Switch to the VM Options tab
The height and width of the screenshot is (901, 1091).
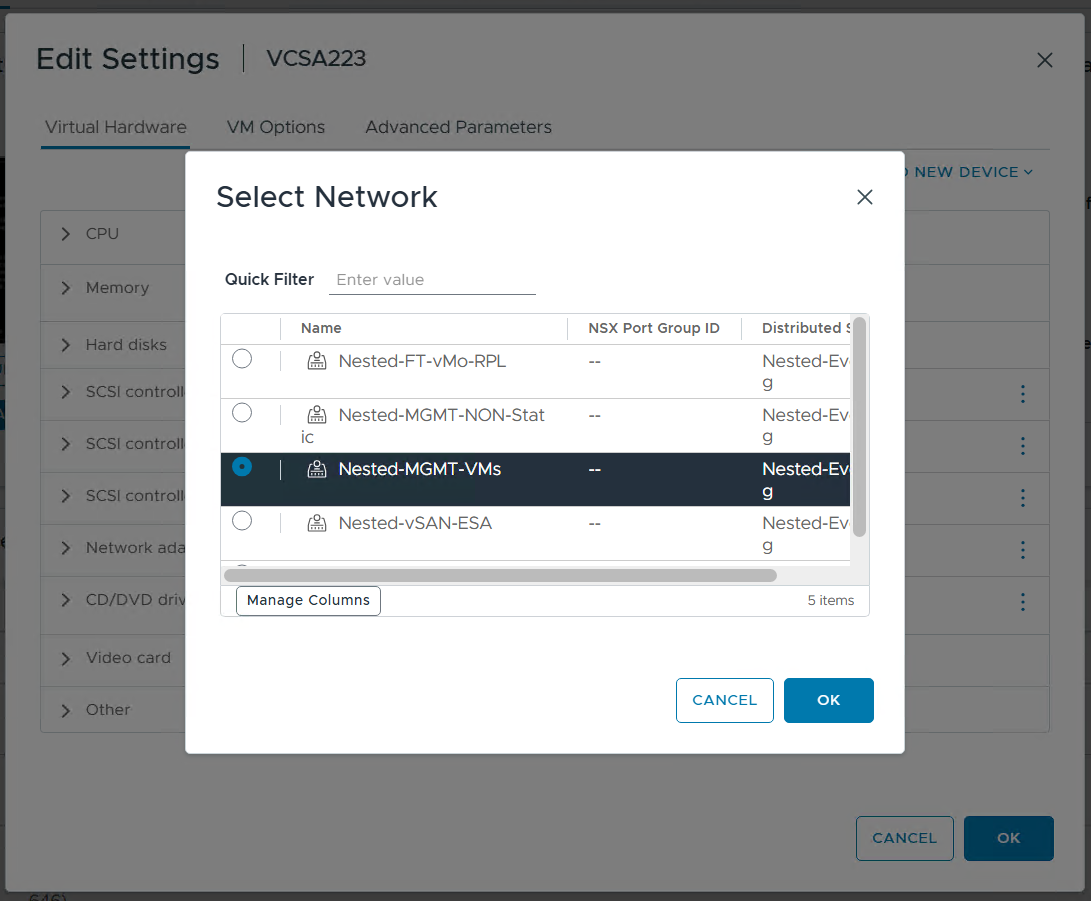click(x=276, y=127)
